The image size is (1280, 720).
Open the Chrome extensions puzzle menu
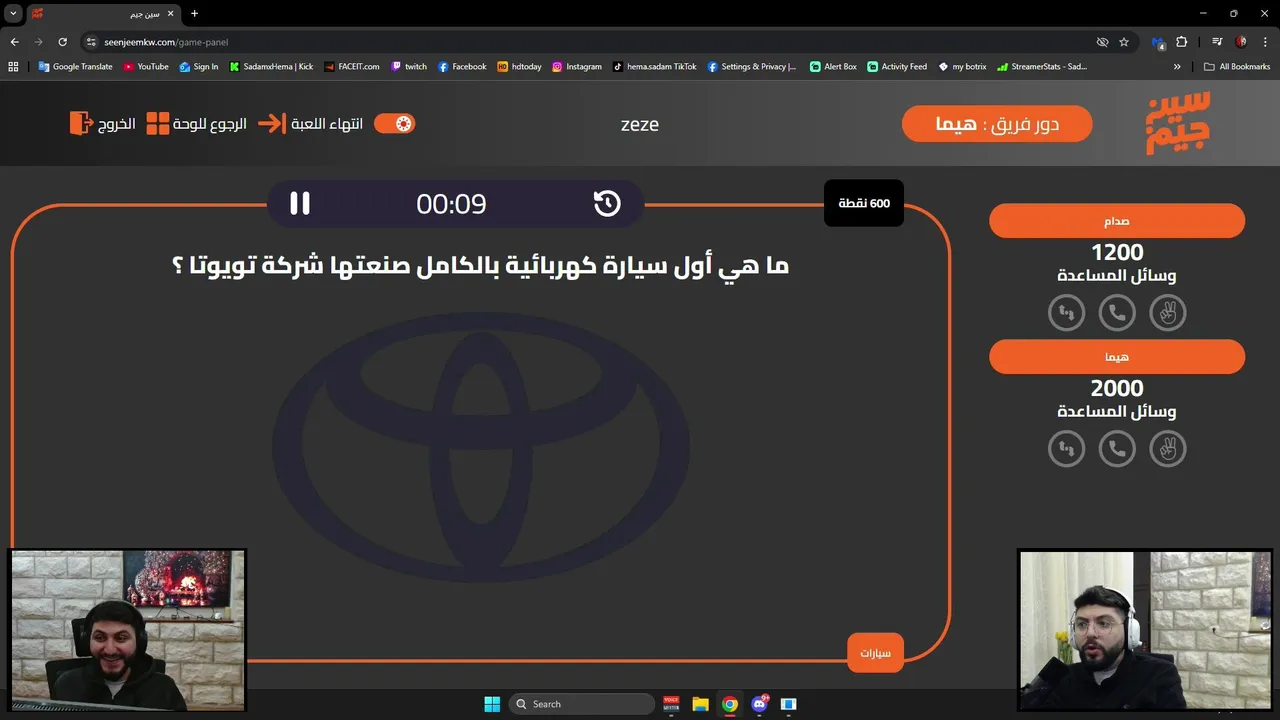click(1182, 42)
